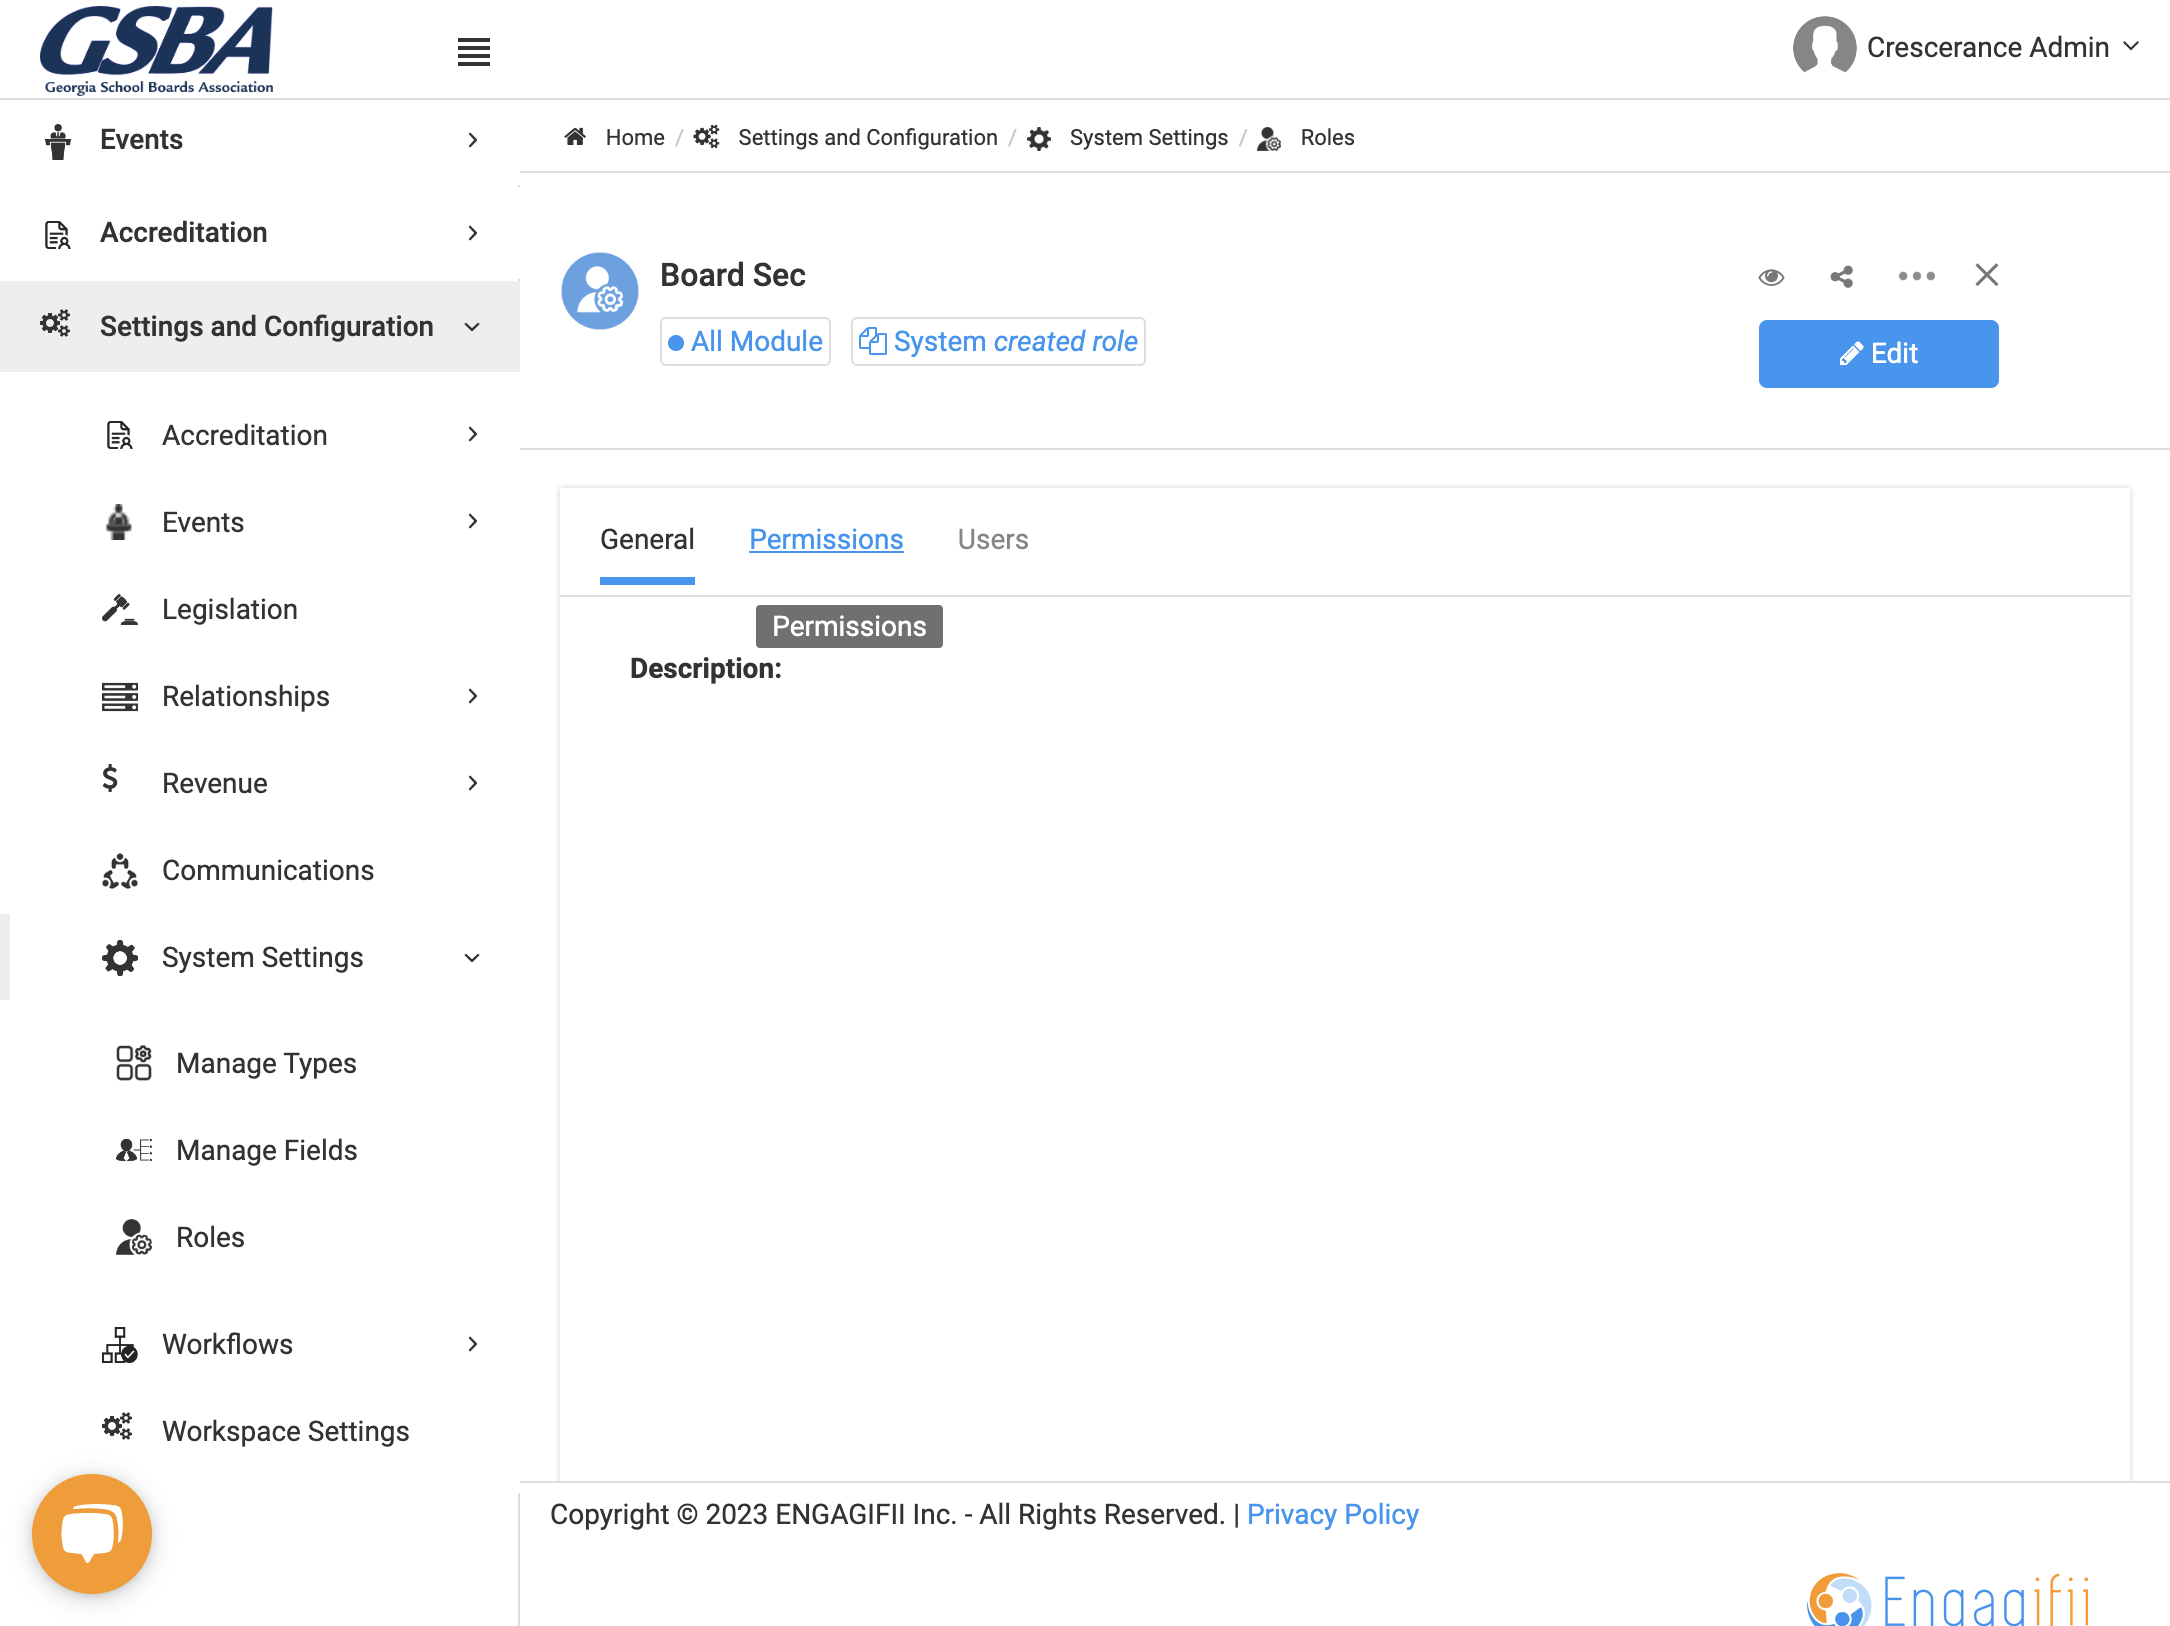The width and height of the screenshot is (2170, 1626).
Task: Expand the sub-menu Events chevron
Action: [473, 521]
